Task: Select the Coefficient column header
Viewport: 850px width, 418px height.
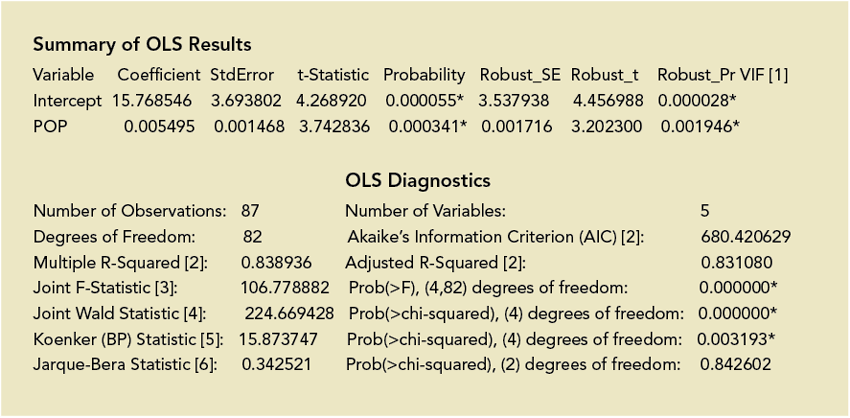Action: 158,75
